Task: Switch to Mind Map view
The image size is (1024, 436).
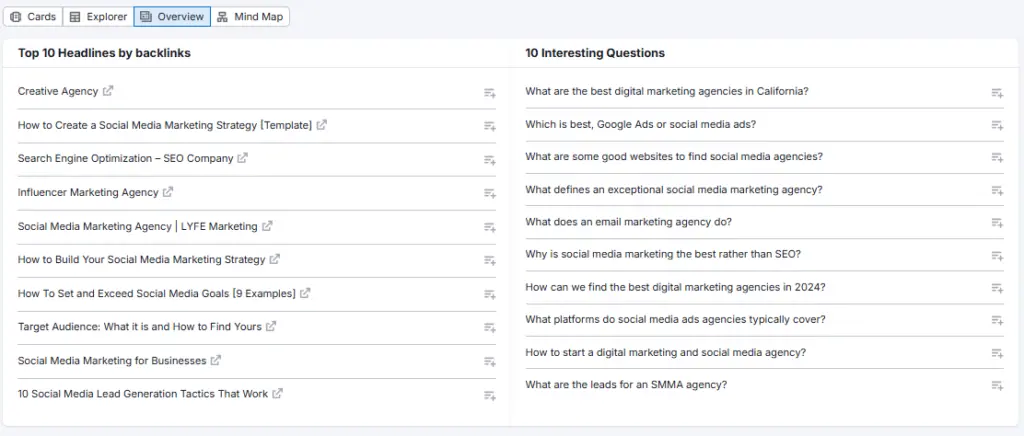Action: [250, 17]
